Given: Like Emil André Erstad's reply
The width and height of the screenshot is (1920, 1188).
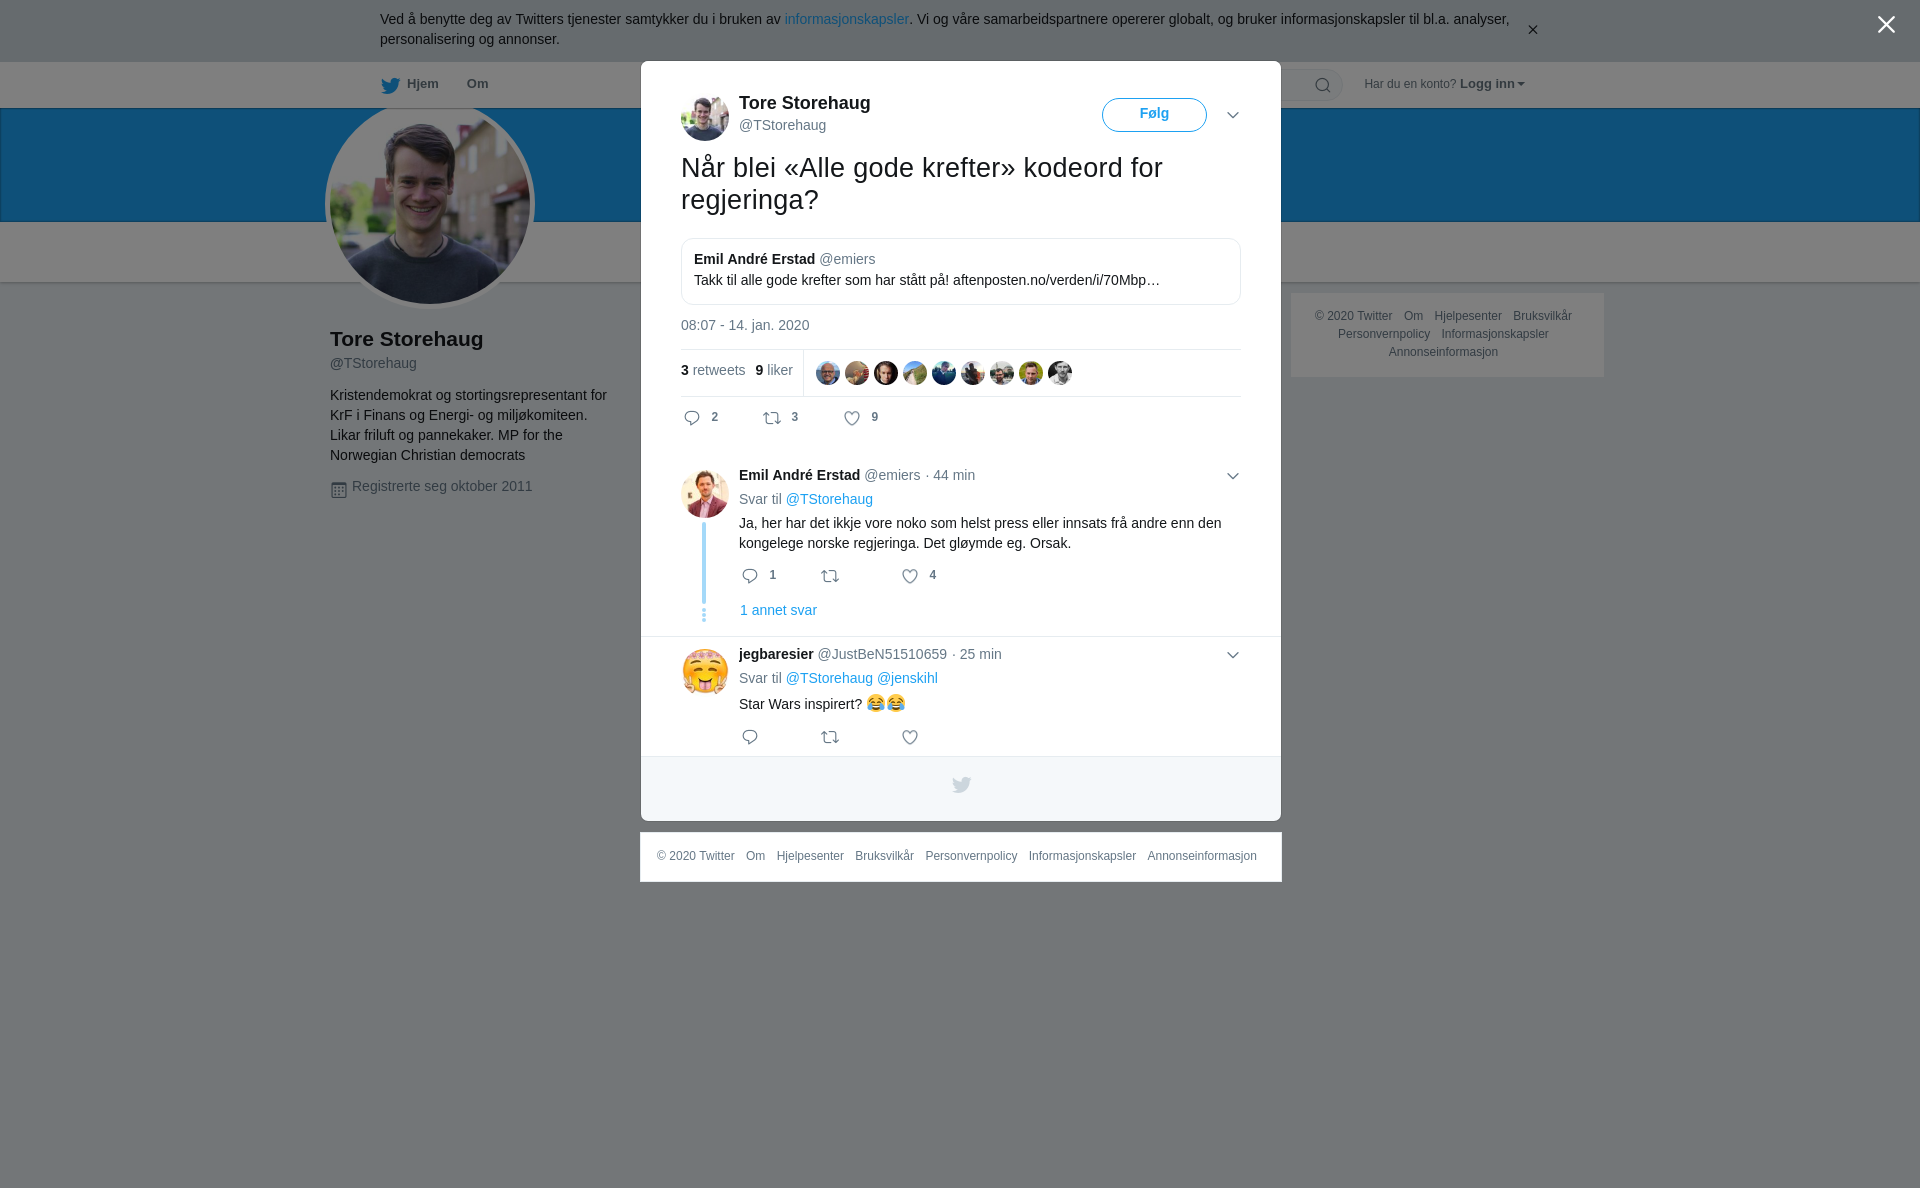Looking at the screenshot, I should (x=910, y=576).
